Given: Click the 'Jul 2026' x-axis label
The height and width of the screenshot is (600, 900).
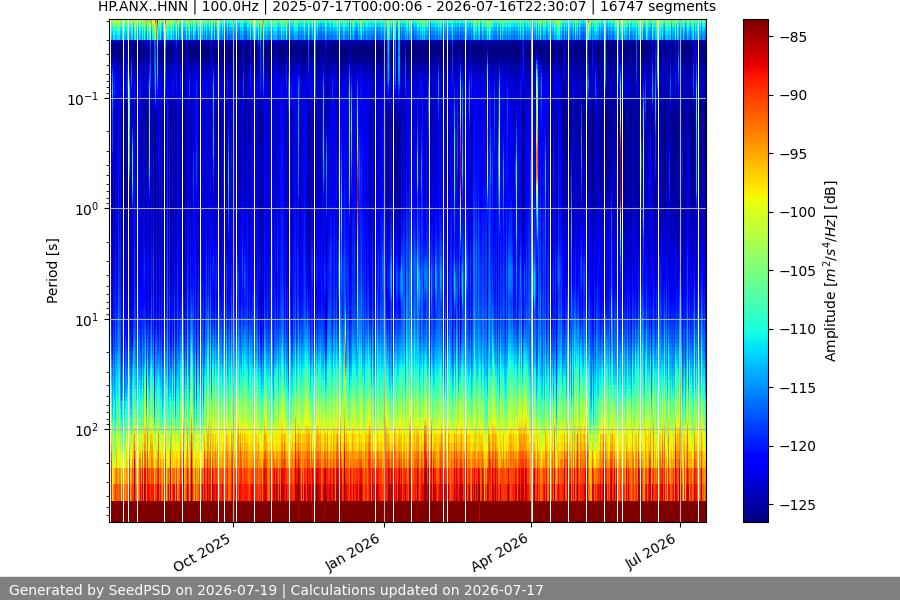Looking at the screenshot, I should coord(650,552).
